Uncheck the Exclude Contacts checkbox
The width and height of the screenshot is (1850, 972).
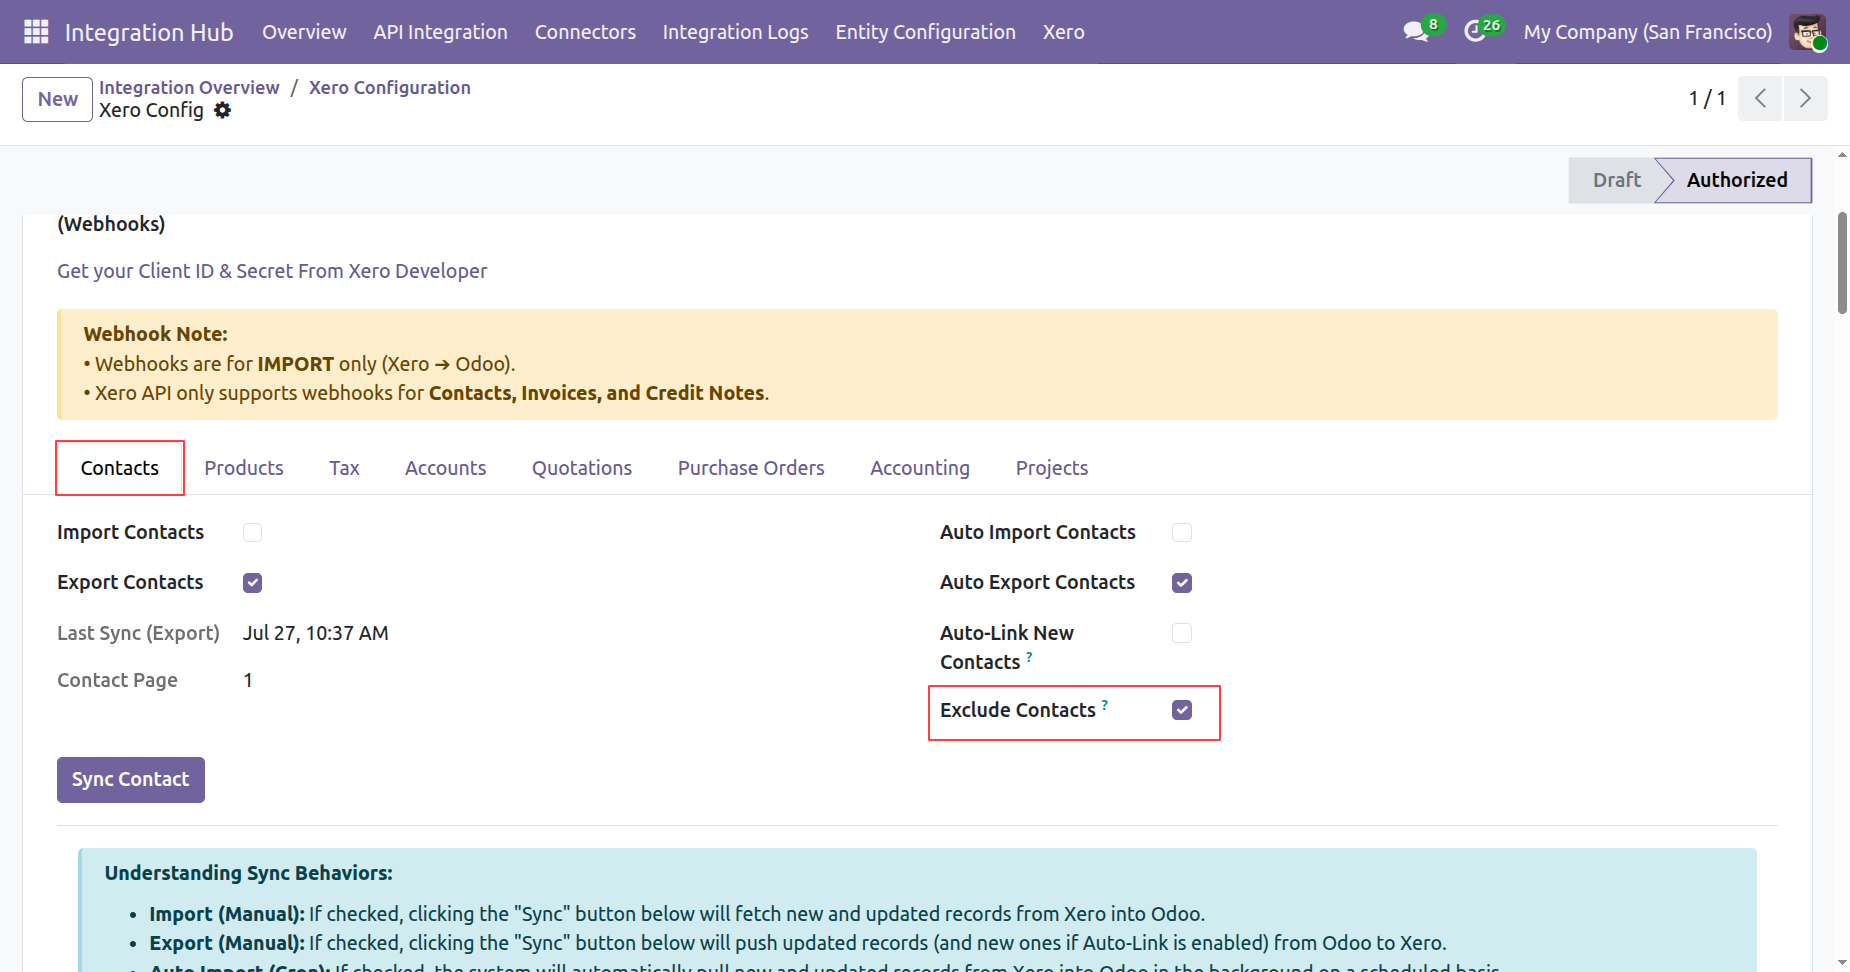[x=1182, y=710]
